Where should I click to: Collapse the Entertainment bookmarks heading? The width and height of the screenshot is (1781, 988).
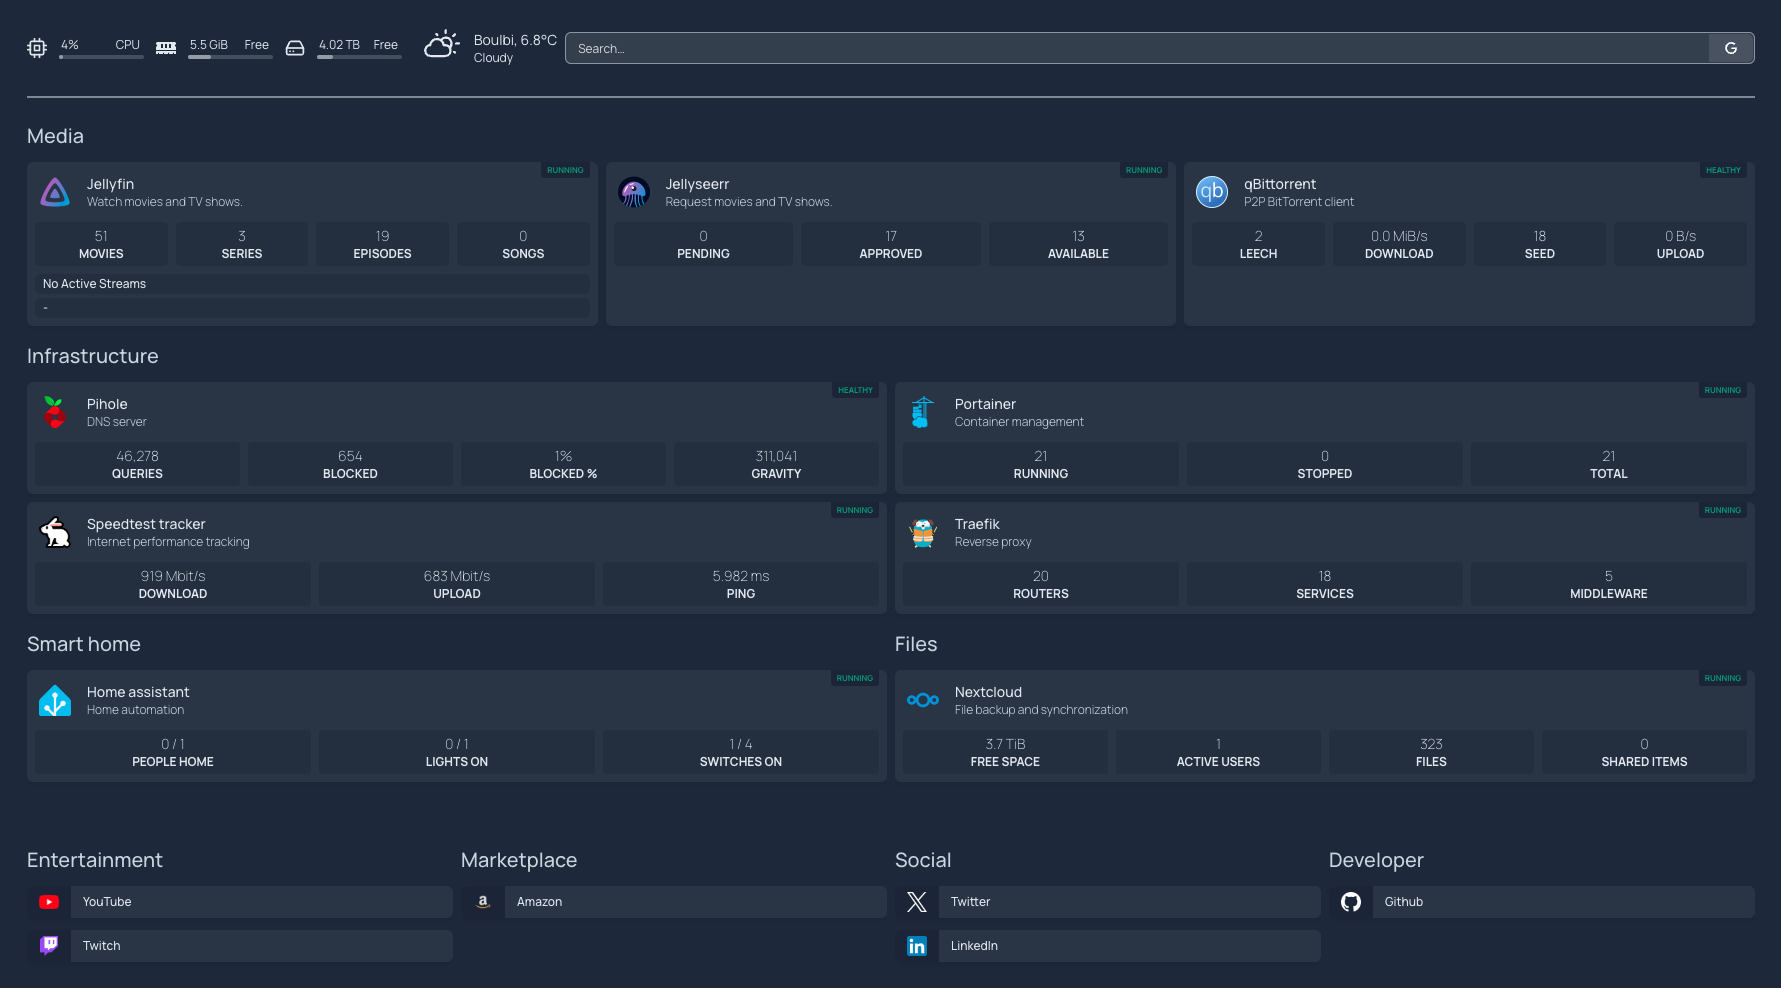[x=94, y=860]
